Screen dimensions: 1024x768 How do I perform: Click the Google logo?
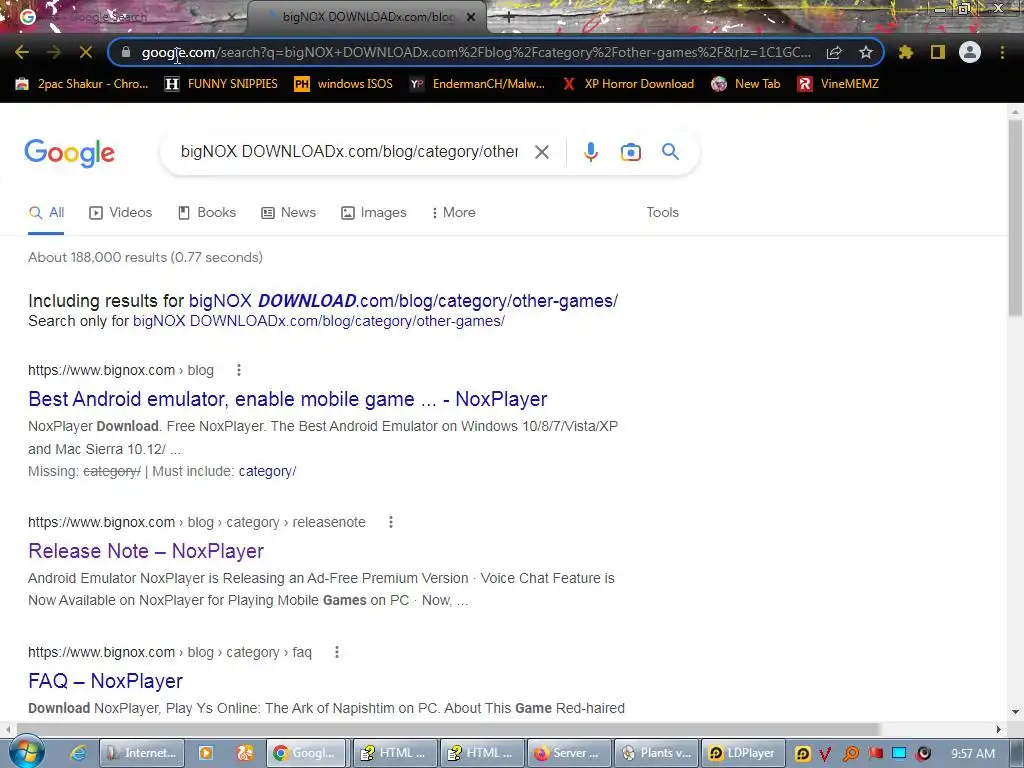click(69, 153)
